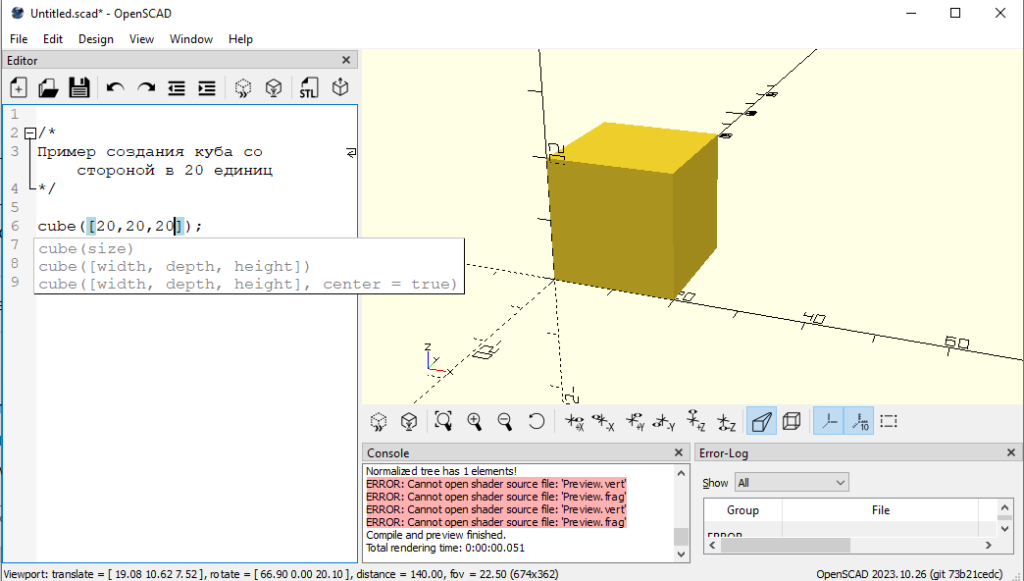Collapse the comment block at line 2

(30, 132)
